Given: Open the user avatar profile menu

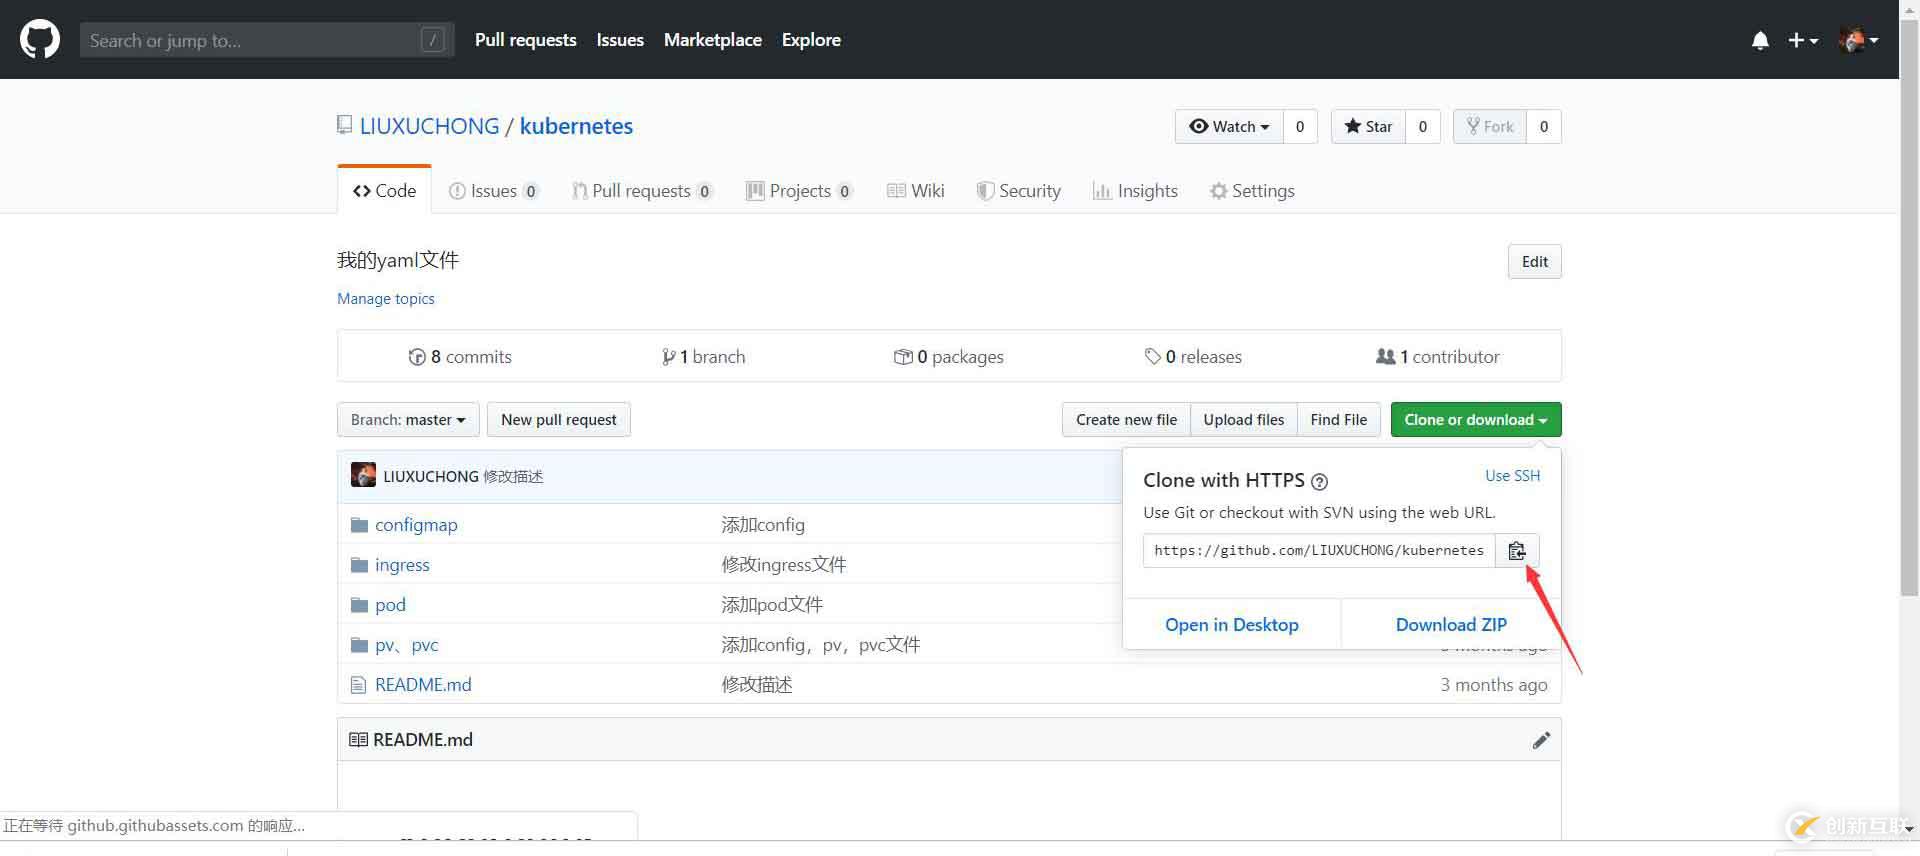Looking at the screenshot, I should coord(1858,40).
